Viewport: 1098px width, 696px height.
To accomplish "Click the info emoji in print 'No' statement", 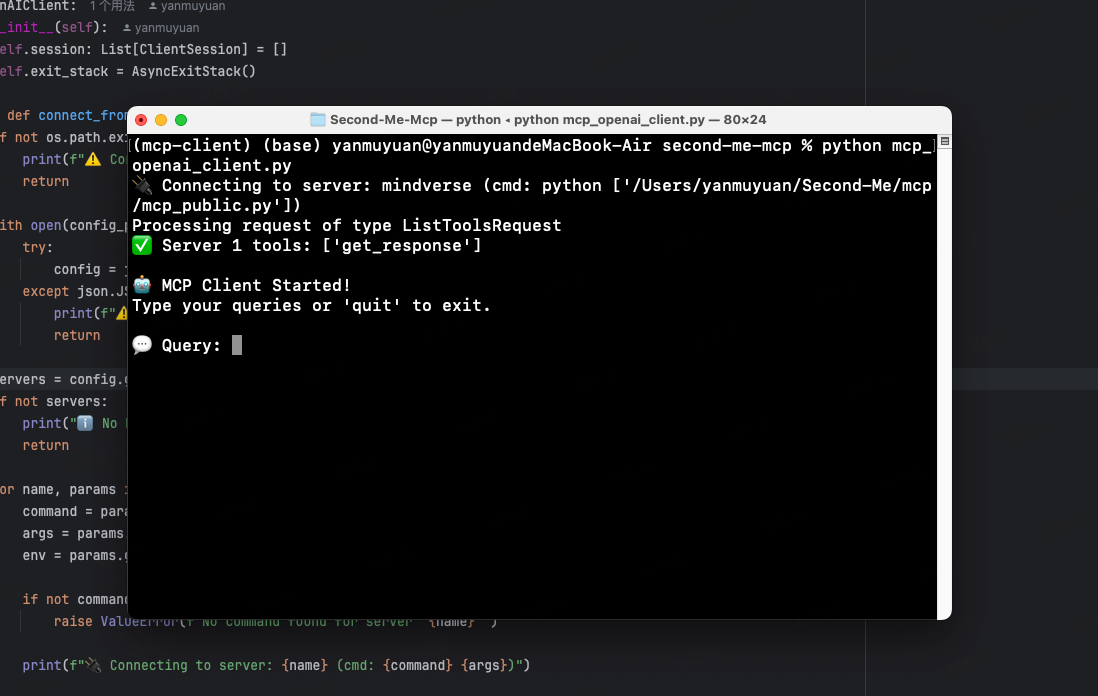I will pyautogui.click(x=85, y=424).
